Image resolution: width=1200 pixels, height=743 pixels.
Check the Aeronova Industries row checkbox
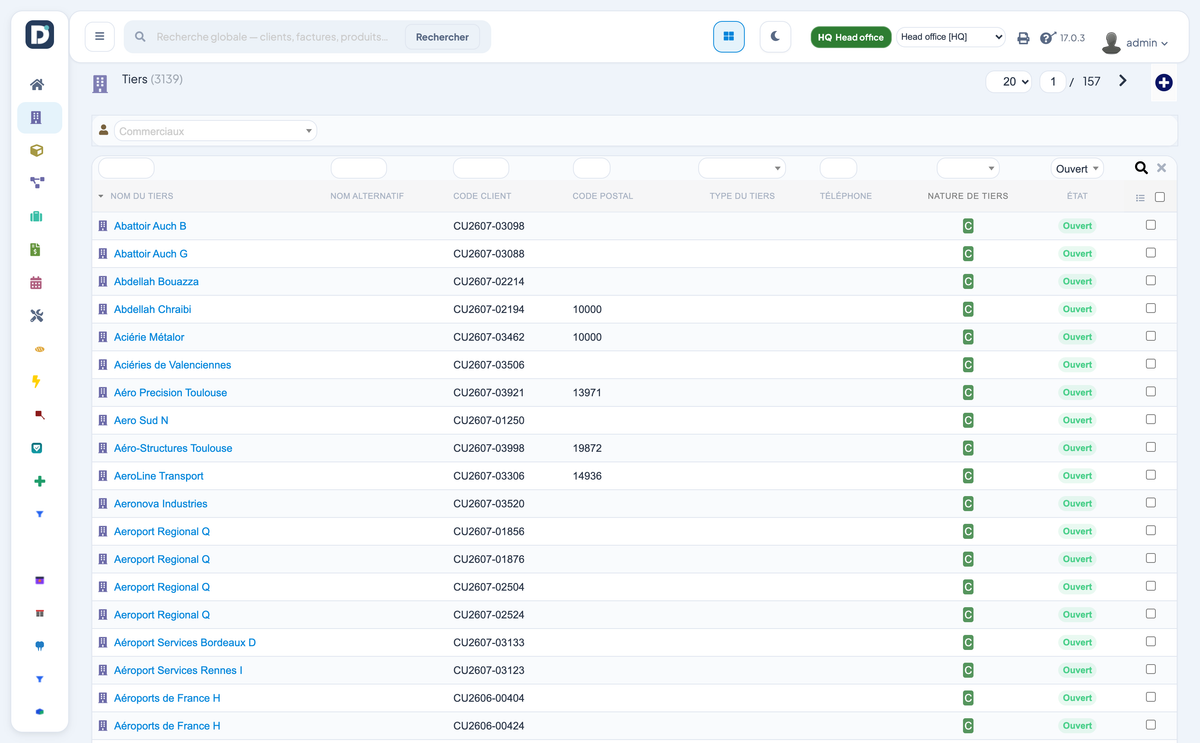pyautogui.click(x=1151, y=503)
